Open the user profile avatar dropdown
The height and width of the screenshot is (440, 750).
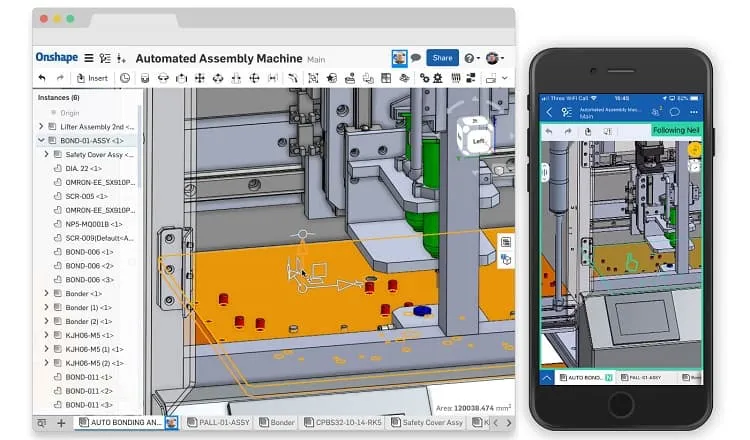(495, 58)
